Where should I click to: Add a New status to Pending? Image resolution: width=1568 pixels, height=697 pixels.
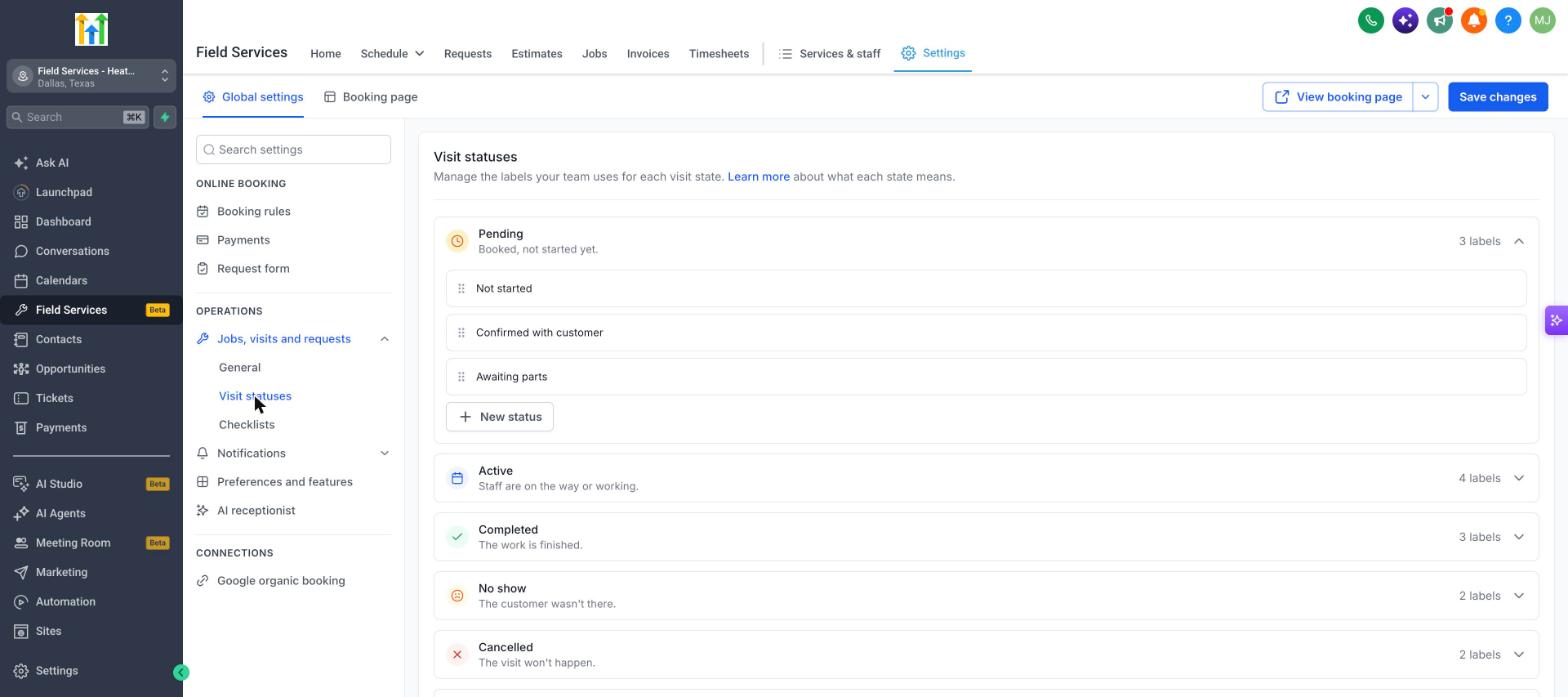500,417
